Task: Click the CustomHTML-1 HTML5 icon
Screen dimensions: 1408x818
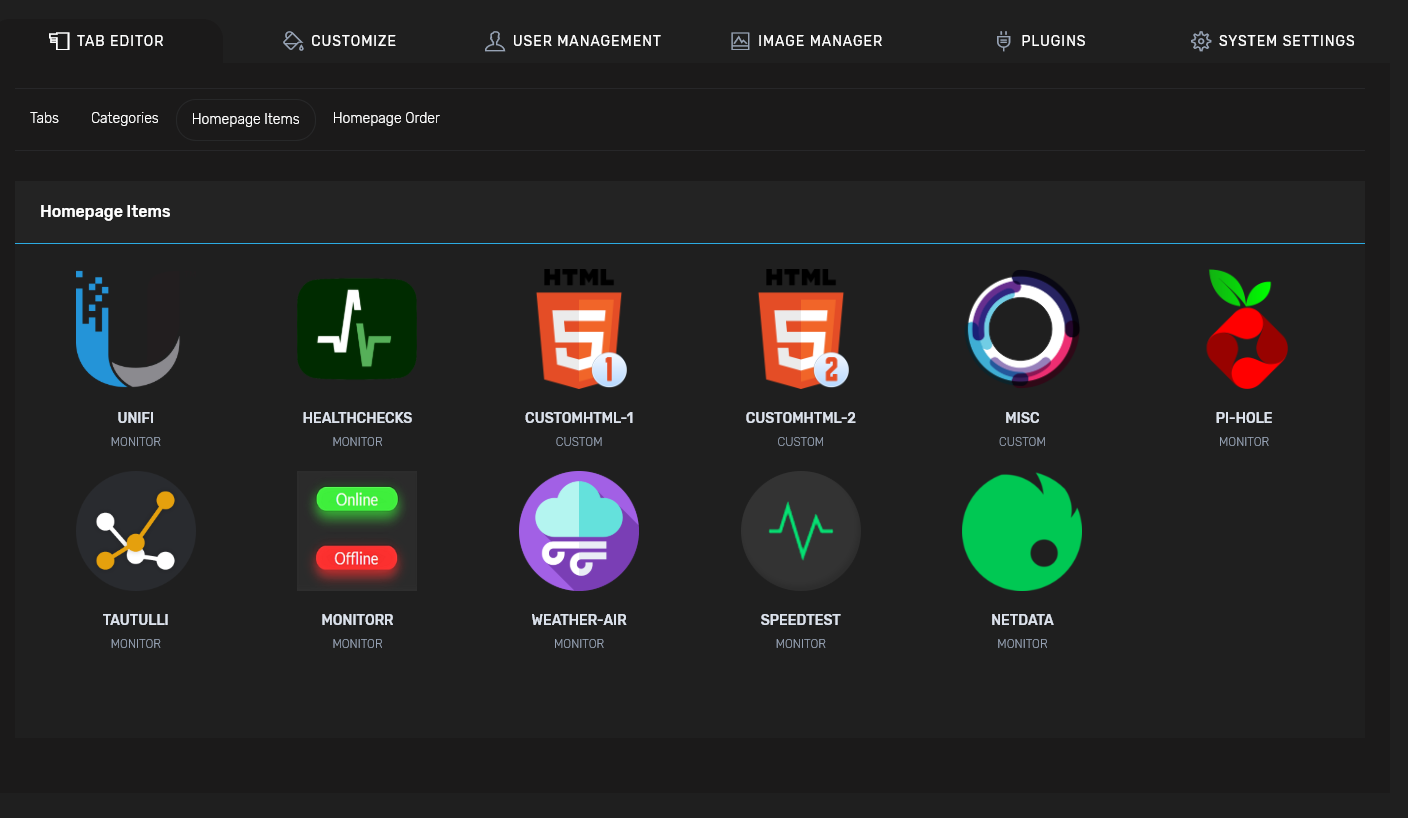Action: pos(578,329)
